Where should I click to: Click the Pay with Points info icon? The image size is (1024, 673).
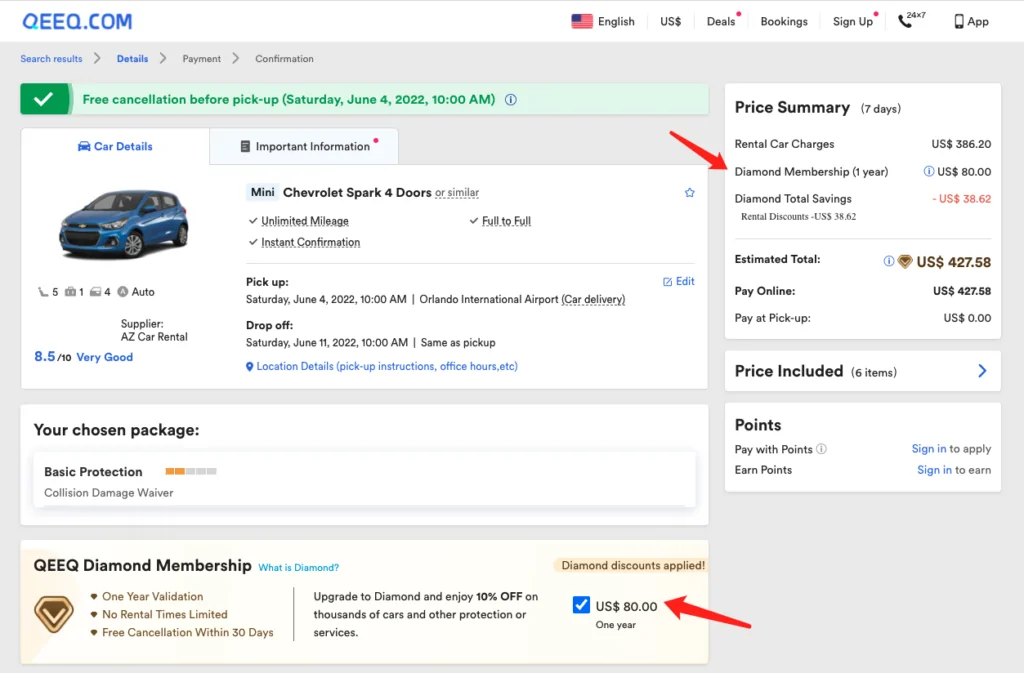point(822,449)
